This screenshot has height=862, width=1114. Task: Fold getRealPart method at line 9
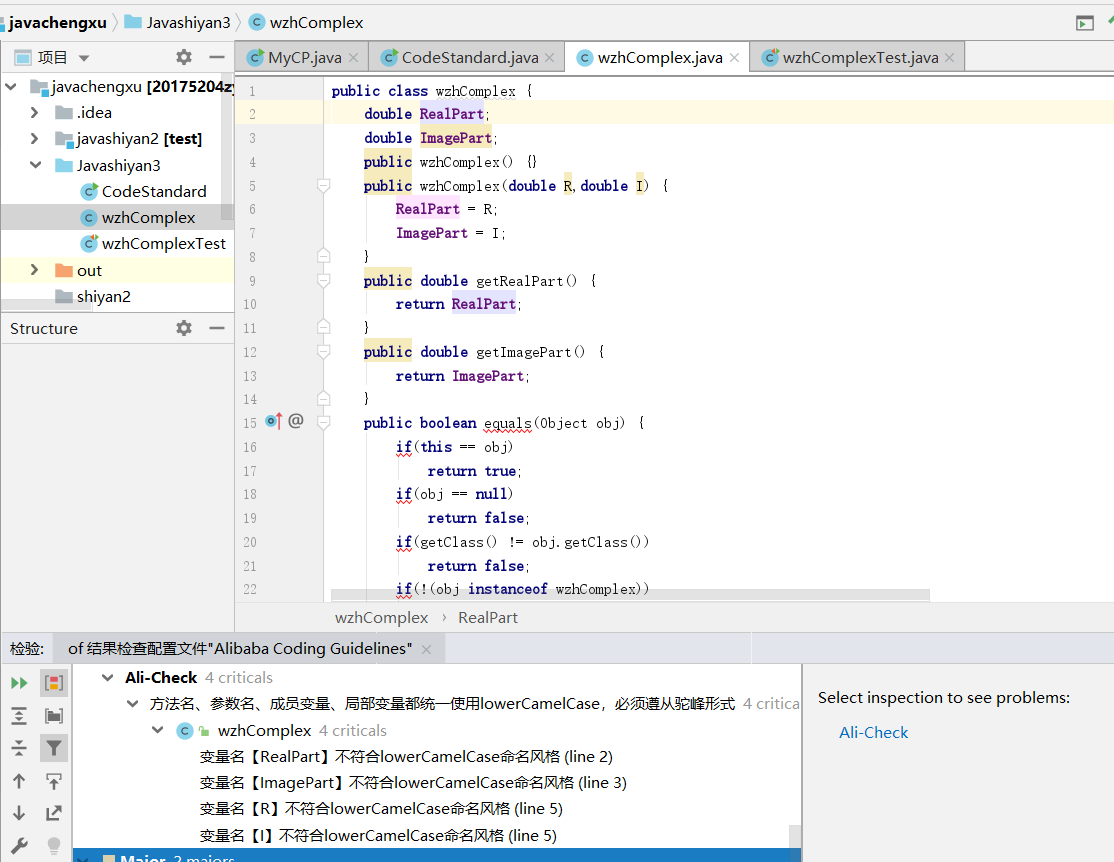[323, 281]
